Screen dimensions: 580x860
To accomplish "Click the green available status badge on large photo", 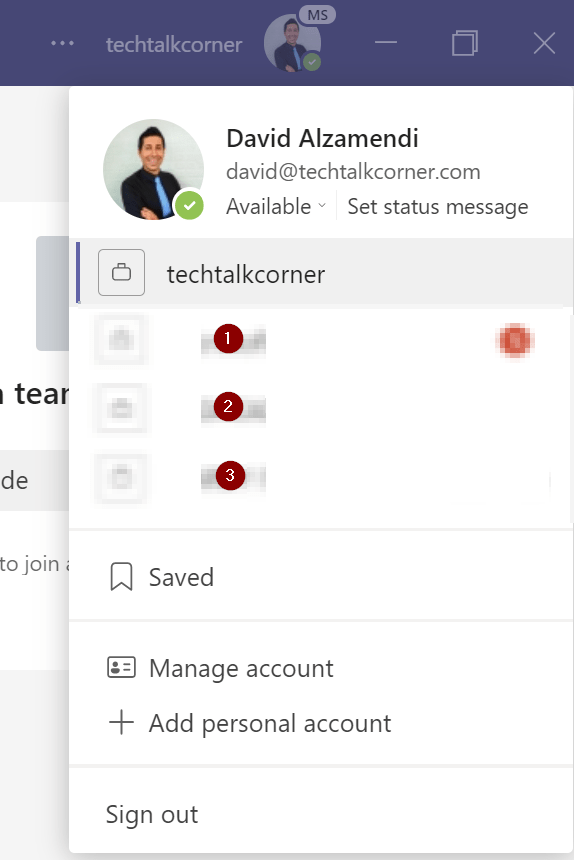I will [x=189, y=206].
